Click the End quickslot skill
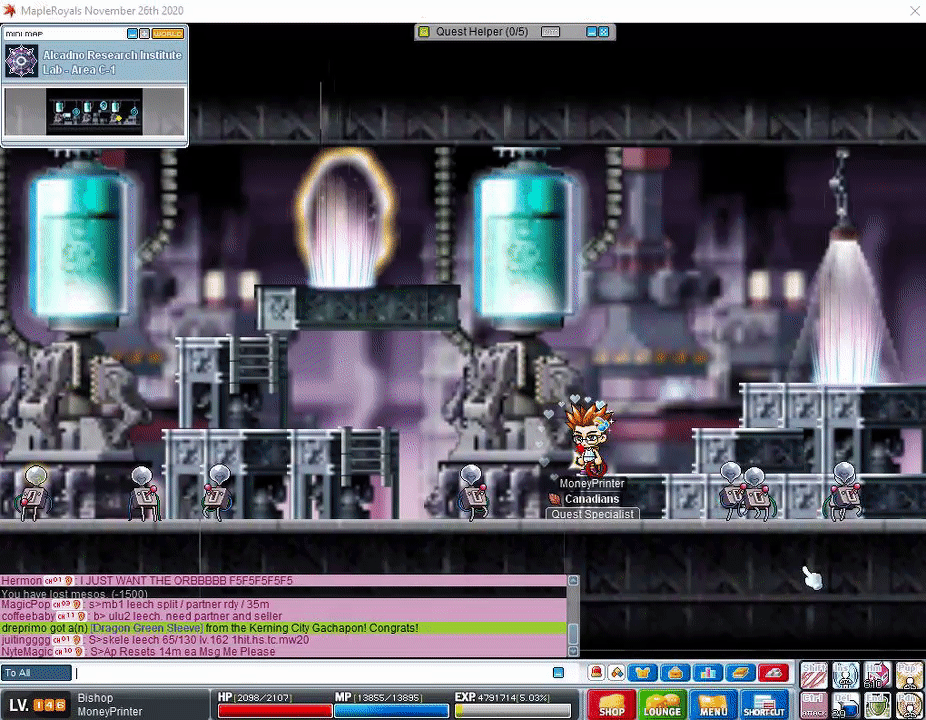926x720 pixels. click(878, 705)
